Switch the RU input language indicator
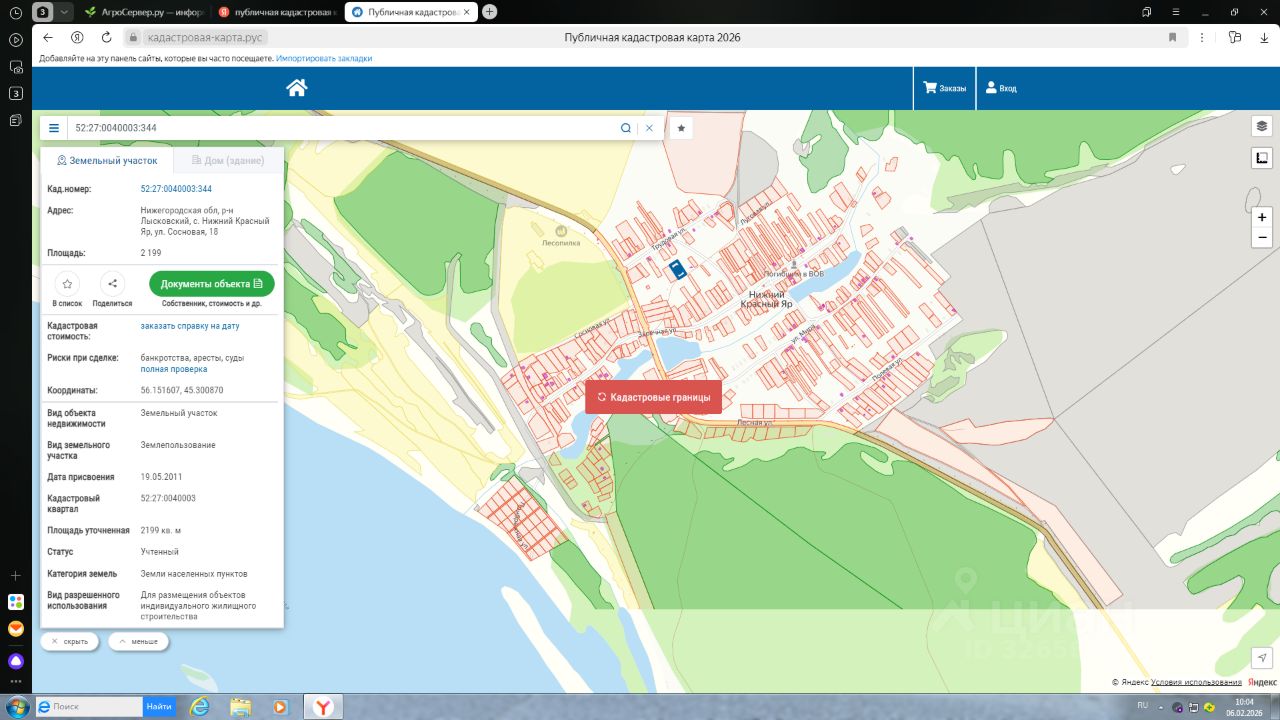This screenshot has height=720, width=1280. [x=1142, y=706]
